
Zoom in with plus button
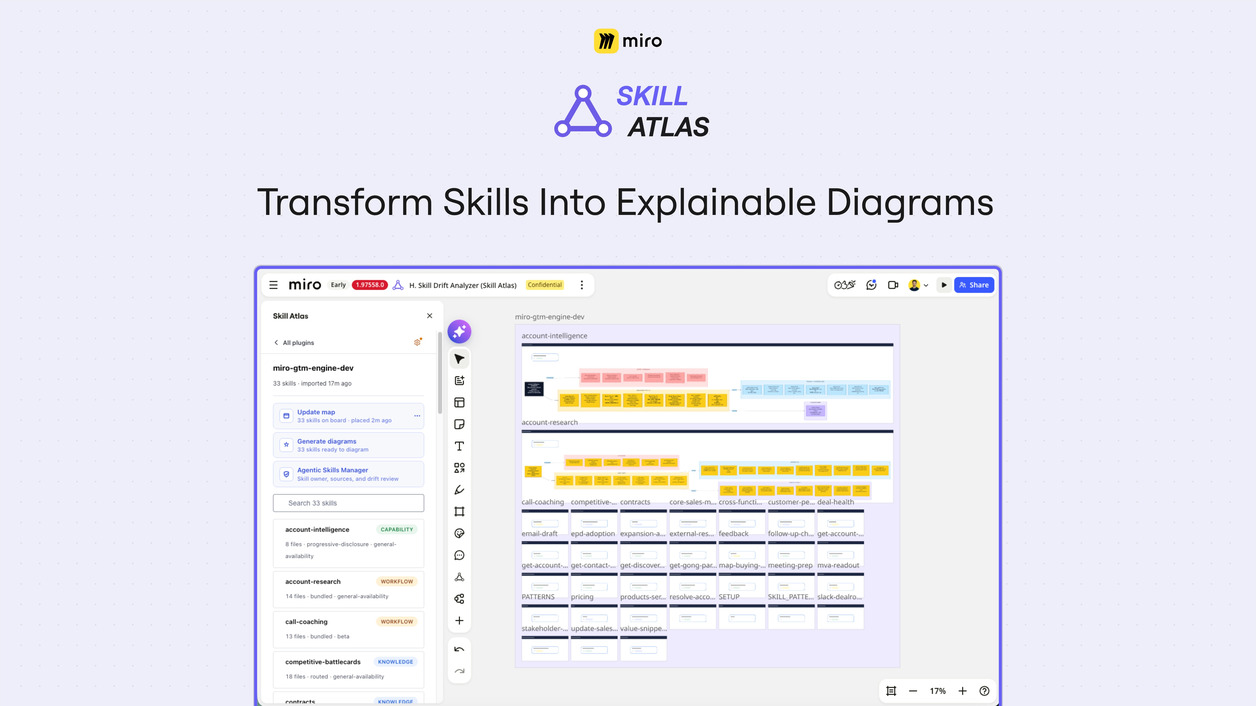[962, 691]
